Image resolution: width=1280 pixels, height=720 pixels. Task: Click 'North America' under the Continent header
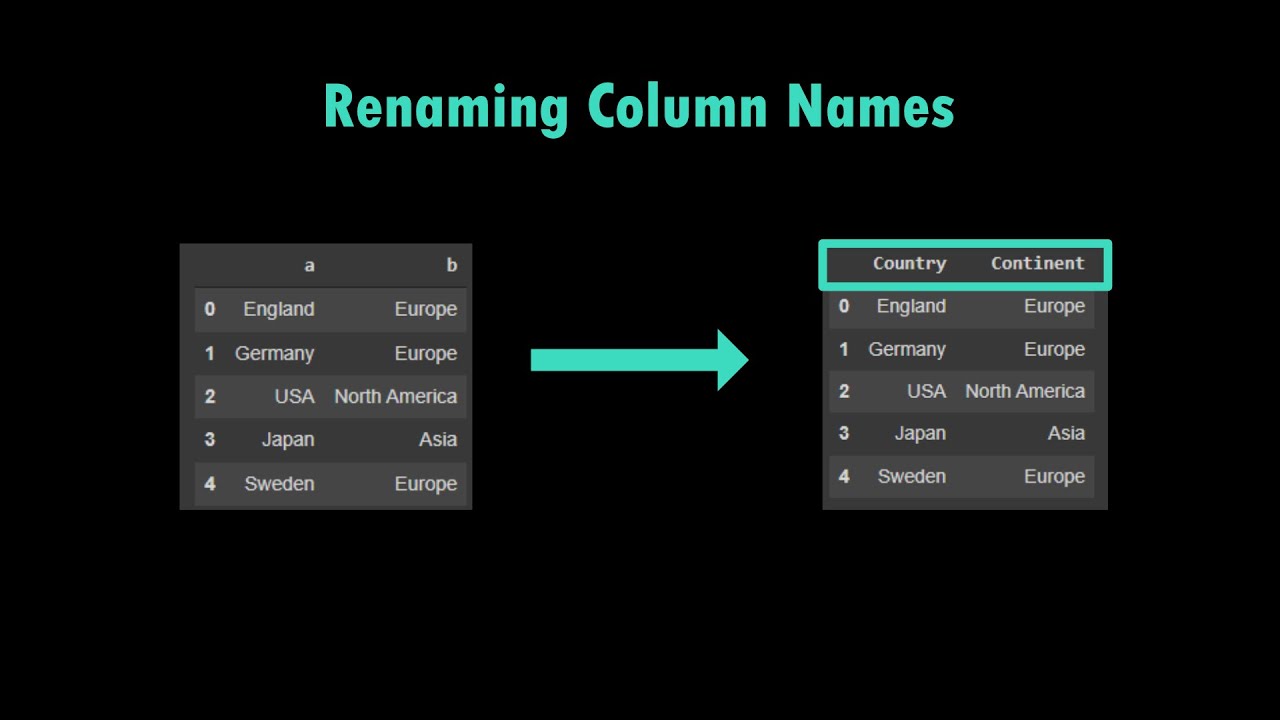(1025, 391)
